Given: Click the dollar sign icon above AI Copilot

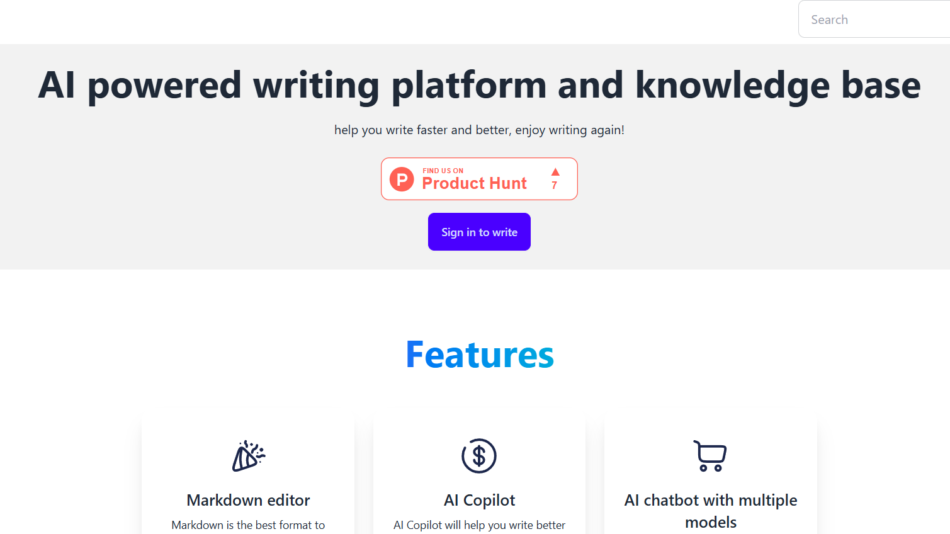Looking at the screenshot, I should [479, 456].
